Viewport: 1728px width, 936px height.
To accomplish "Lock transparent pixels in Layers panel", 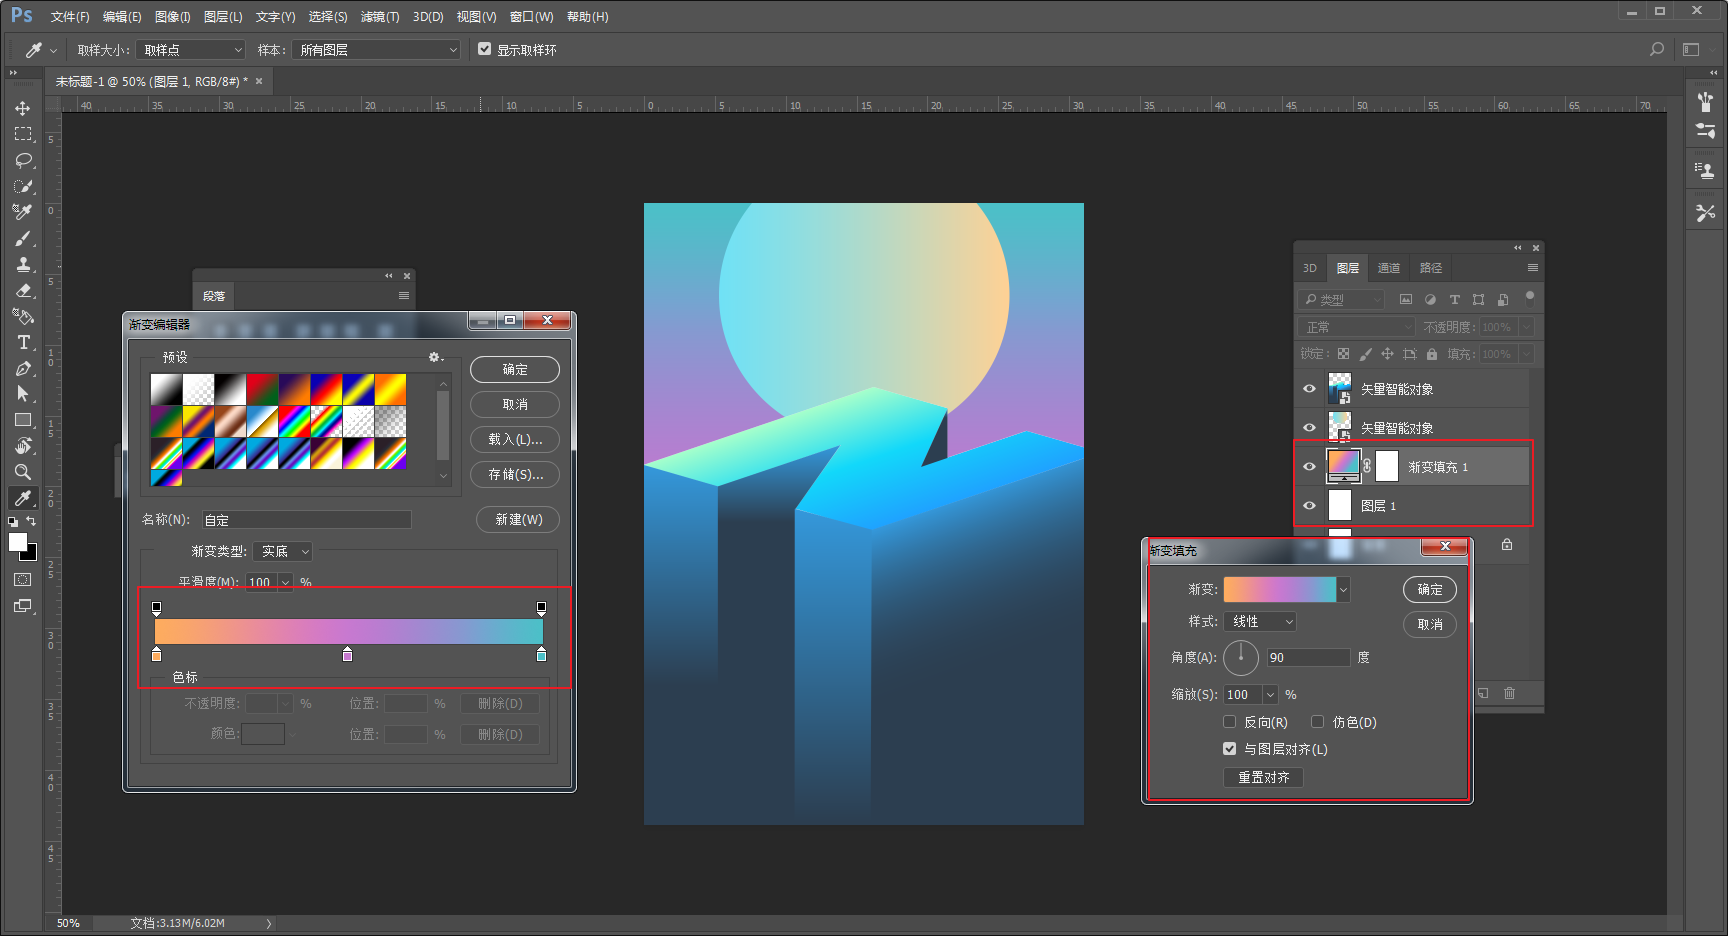I will (1343, 354).
